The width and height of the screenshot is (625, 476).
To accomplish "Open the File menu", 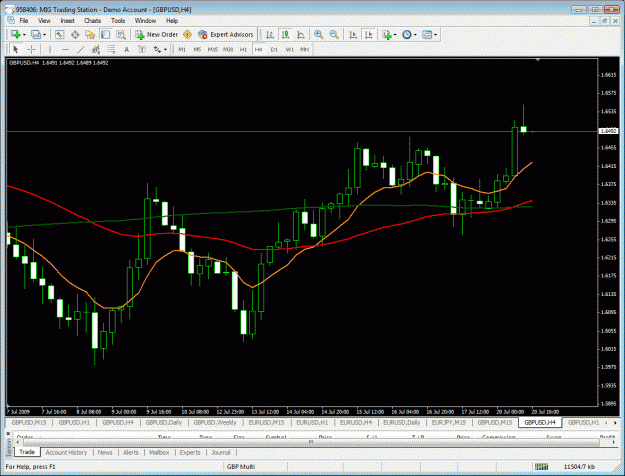I will tap(24, 21).
